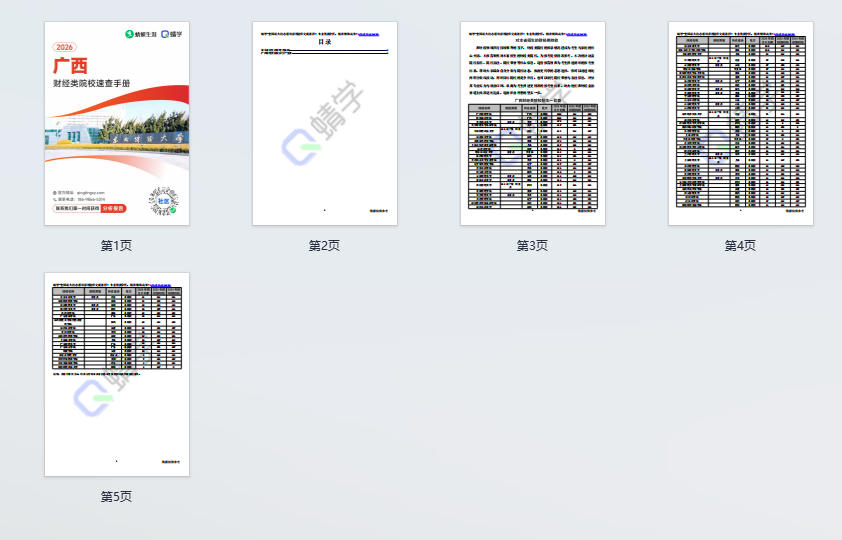The width and height of the screenshot is (842, 540).
Task: Open the page 2 table-of-contents thumbnail
Action: (x=324, y=123)
